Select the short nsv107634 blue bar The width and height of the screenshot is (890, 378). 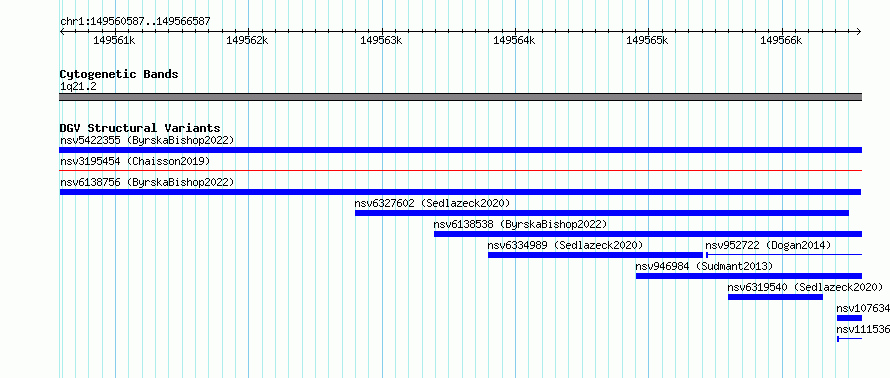point(850,318)
